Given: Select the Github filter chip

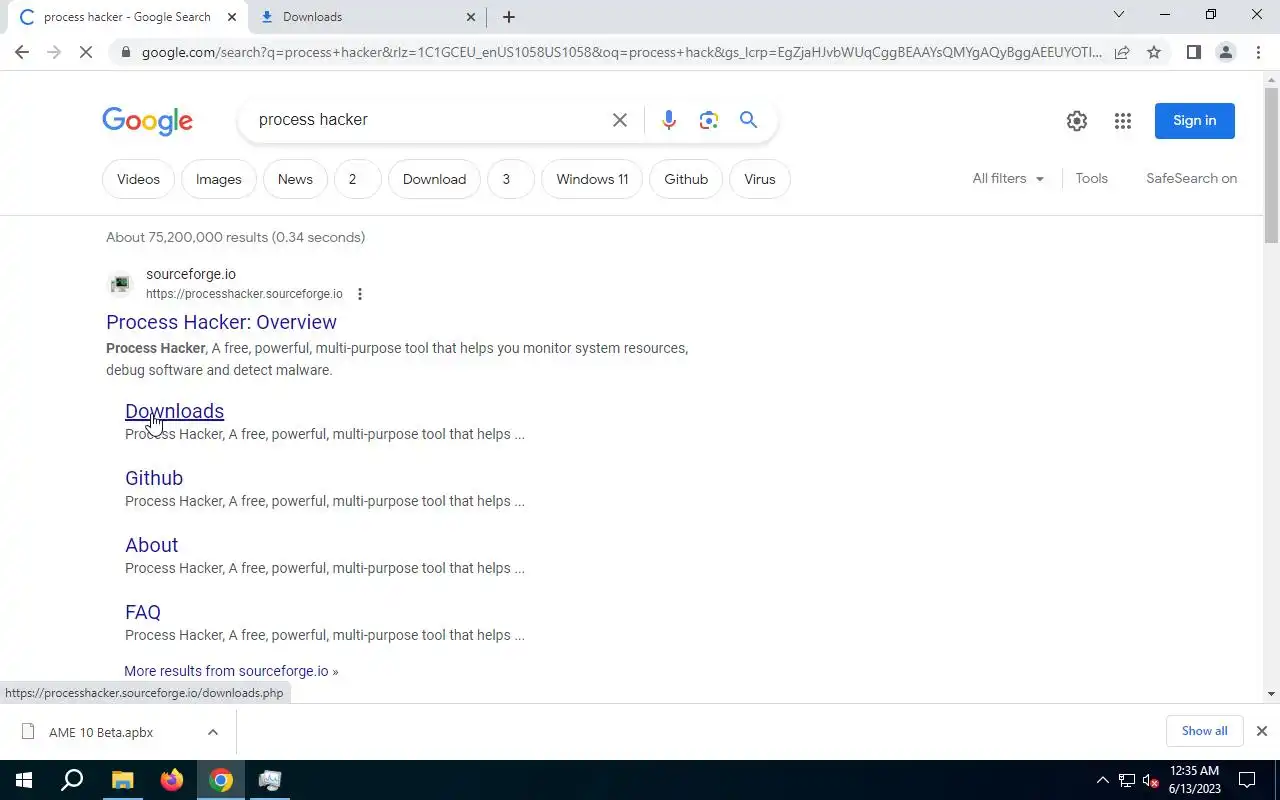Looking at the screenshot, I should [686, 179].
